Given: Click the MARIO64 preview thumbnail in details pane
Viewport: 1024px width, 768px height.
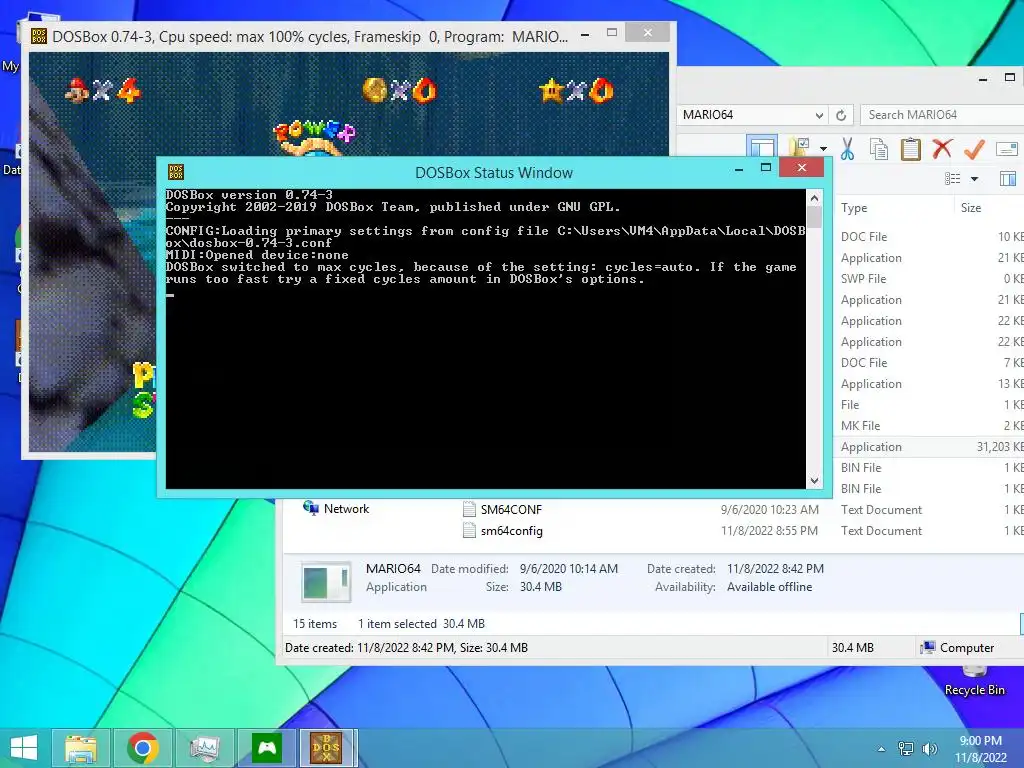Looking at the screenshot, I should [325, 581].
